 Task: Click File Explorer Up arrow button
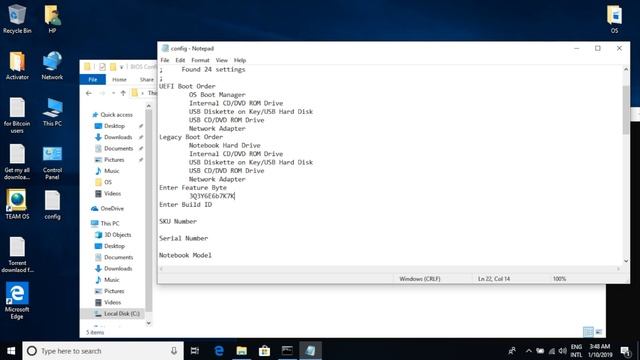[x=123, y=93]
